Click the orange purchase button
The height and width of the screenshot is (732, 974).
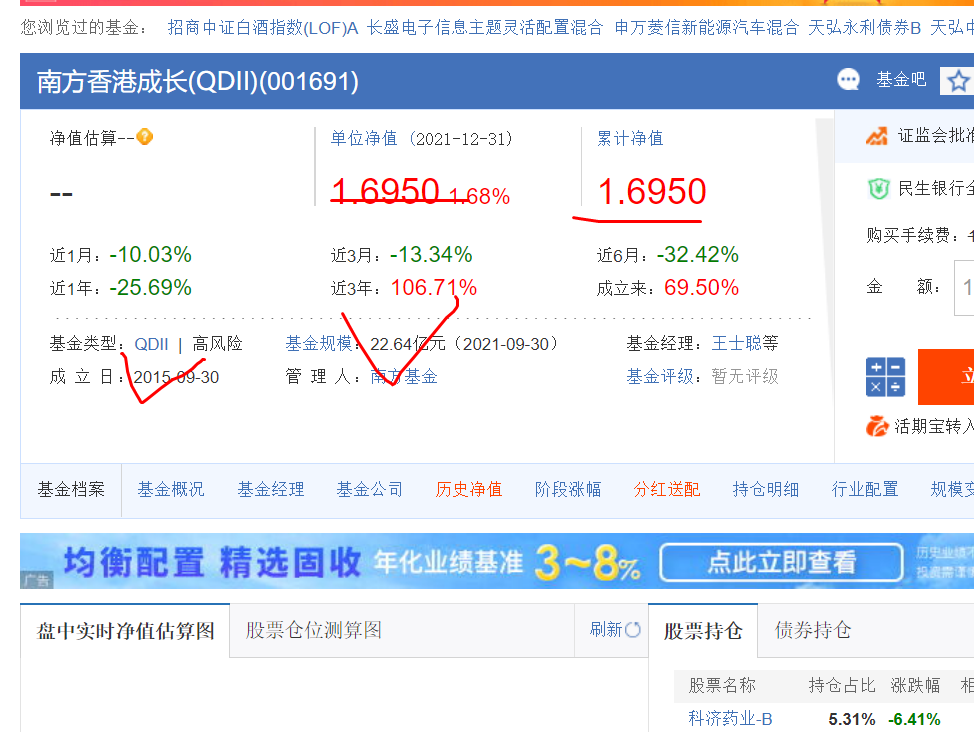click(945, 377)
